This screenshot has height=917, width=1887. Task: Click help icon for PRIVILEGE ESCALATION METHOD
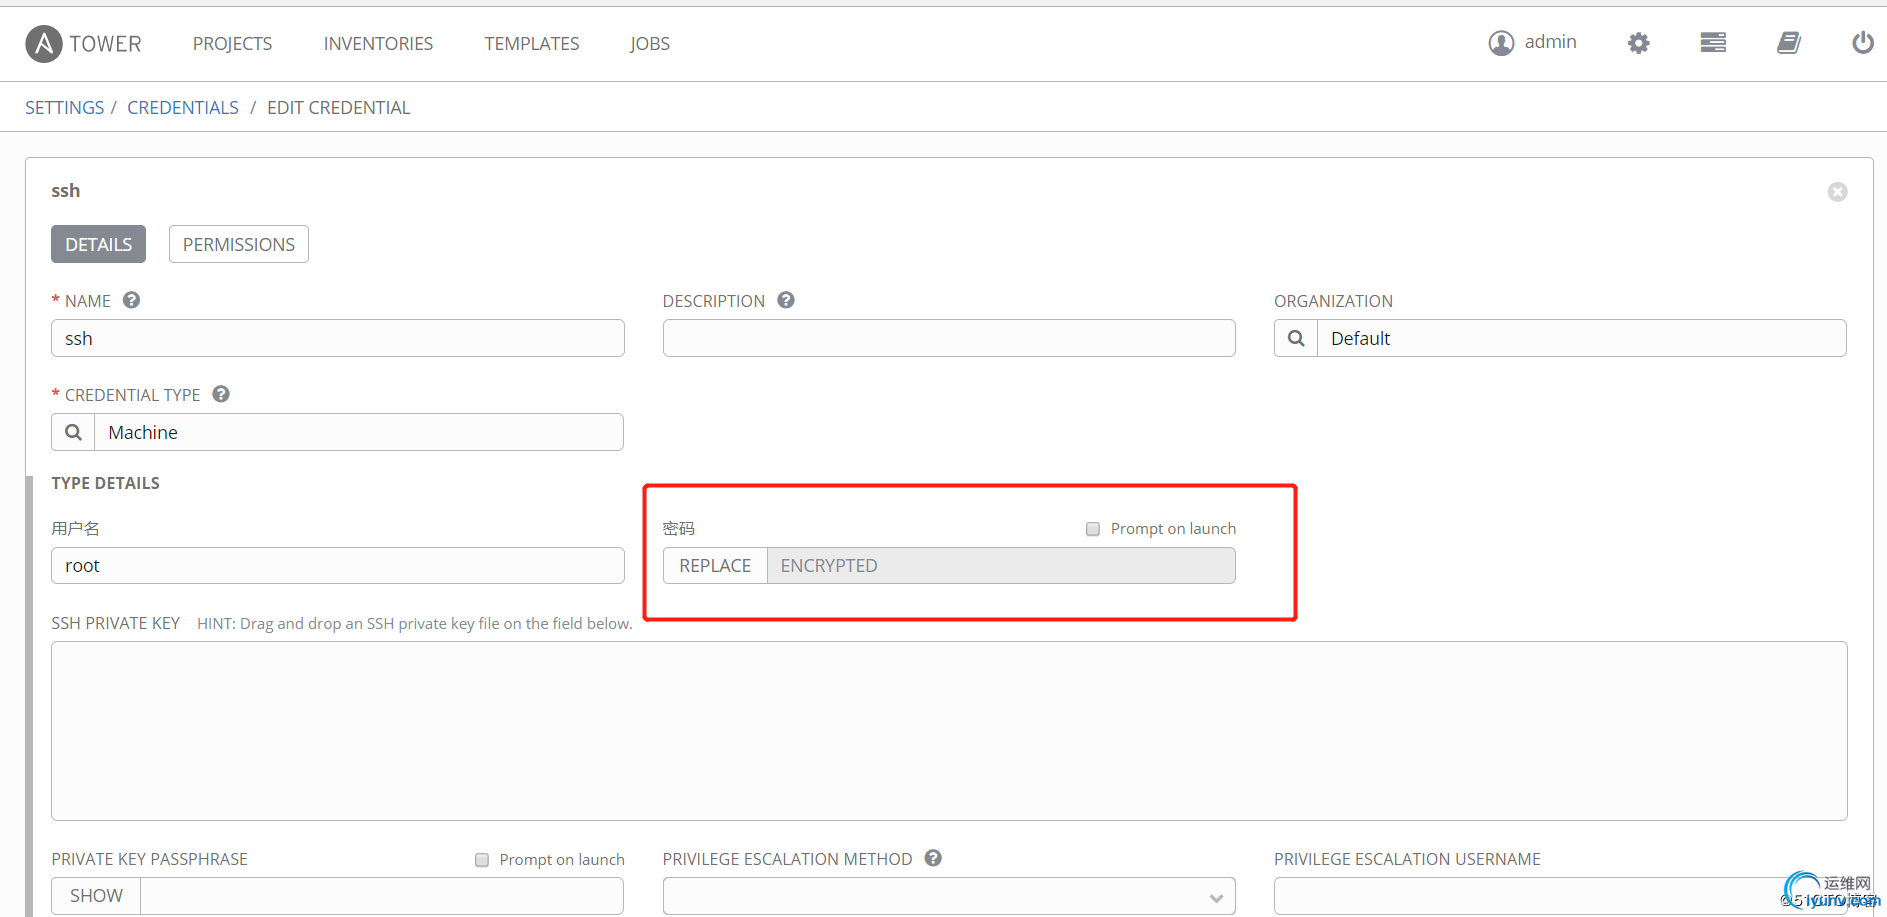[x=933, y=858]
